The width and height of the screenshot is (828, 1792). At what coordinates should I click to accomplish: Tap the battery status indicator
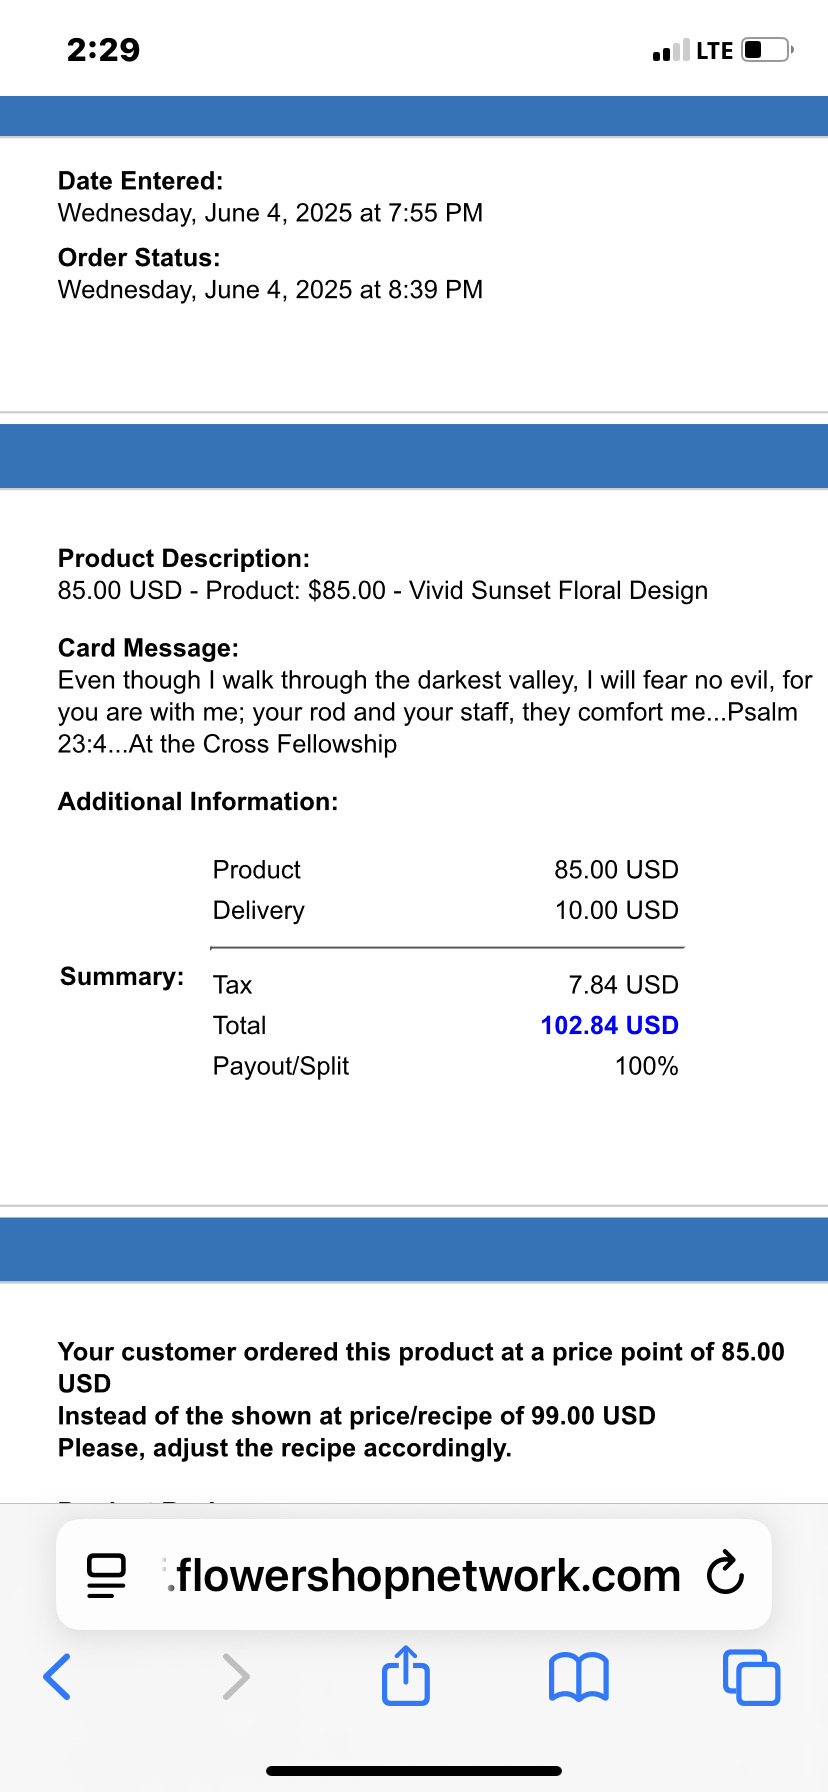768,50
